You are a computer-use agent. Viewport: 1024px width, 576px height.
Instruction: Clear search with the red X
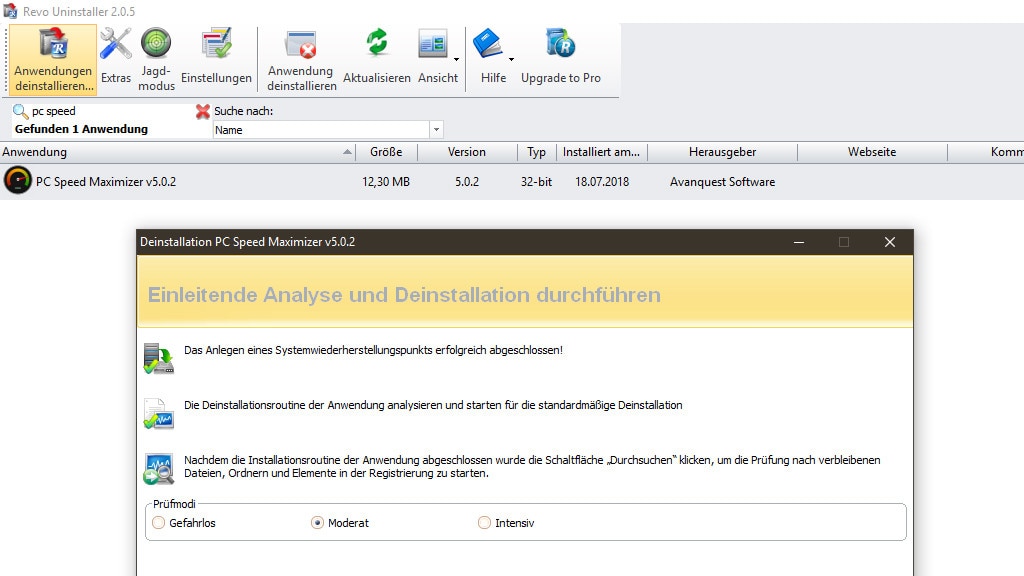[x=203, y=112]
